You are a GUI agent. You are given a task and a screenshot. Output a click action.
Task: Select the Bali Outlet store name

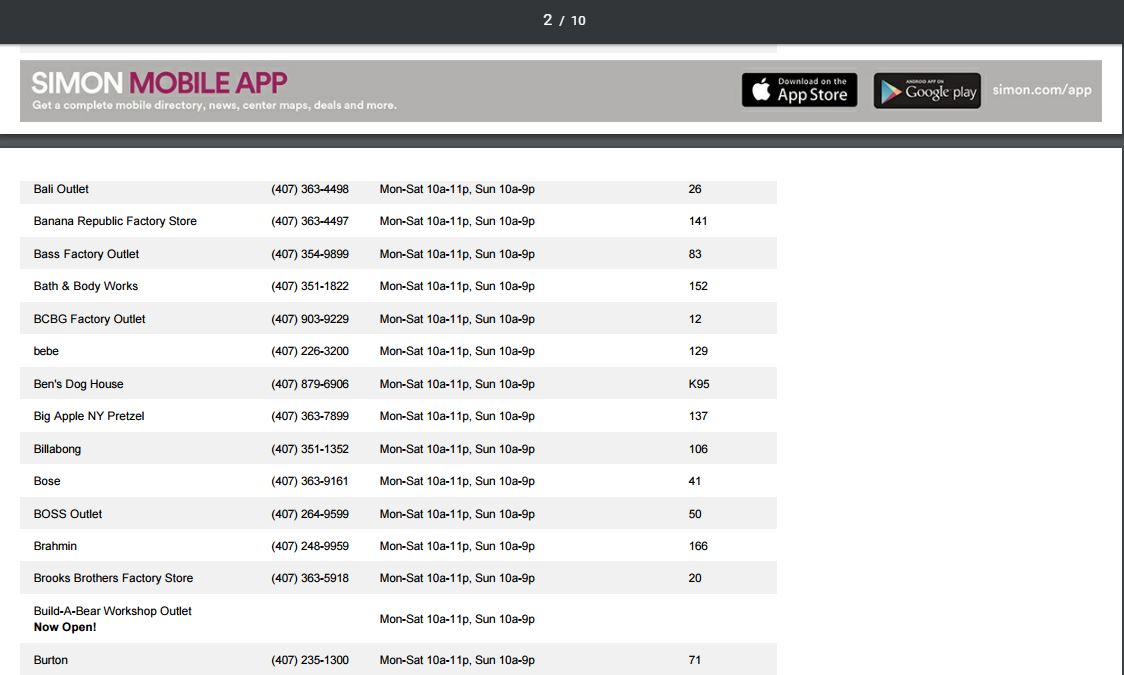pyautogui.click(x=61, y=189)
